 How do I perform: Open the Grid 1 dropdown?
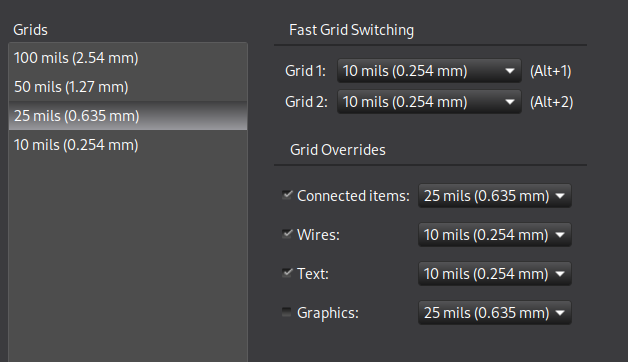[x=429, y=71]
